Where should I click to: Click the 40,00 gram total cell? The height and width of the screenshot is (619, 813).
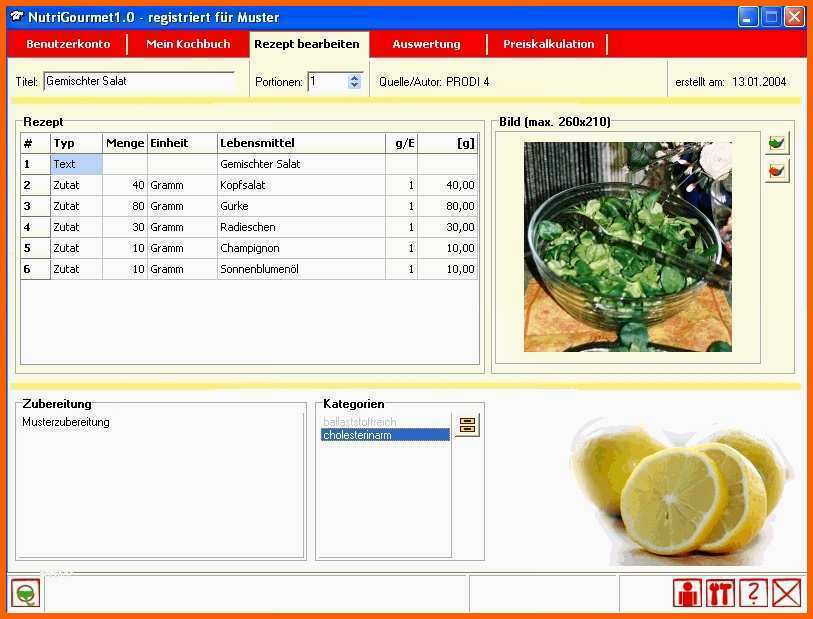click(447, 185)
